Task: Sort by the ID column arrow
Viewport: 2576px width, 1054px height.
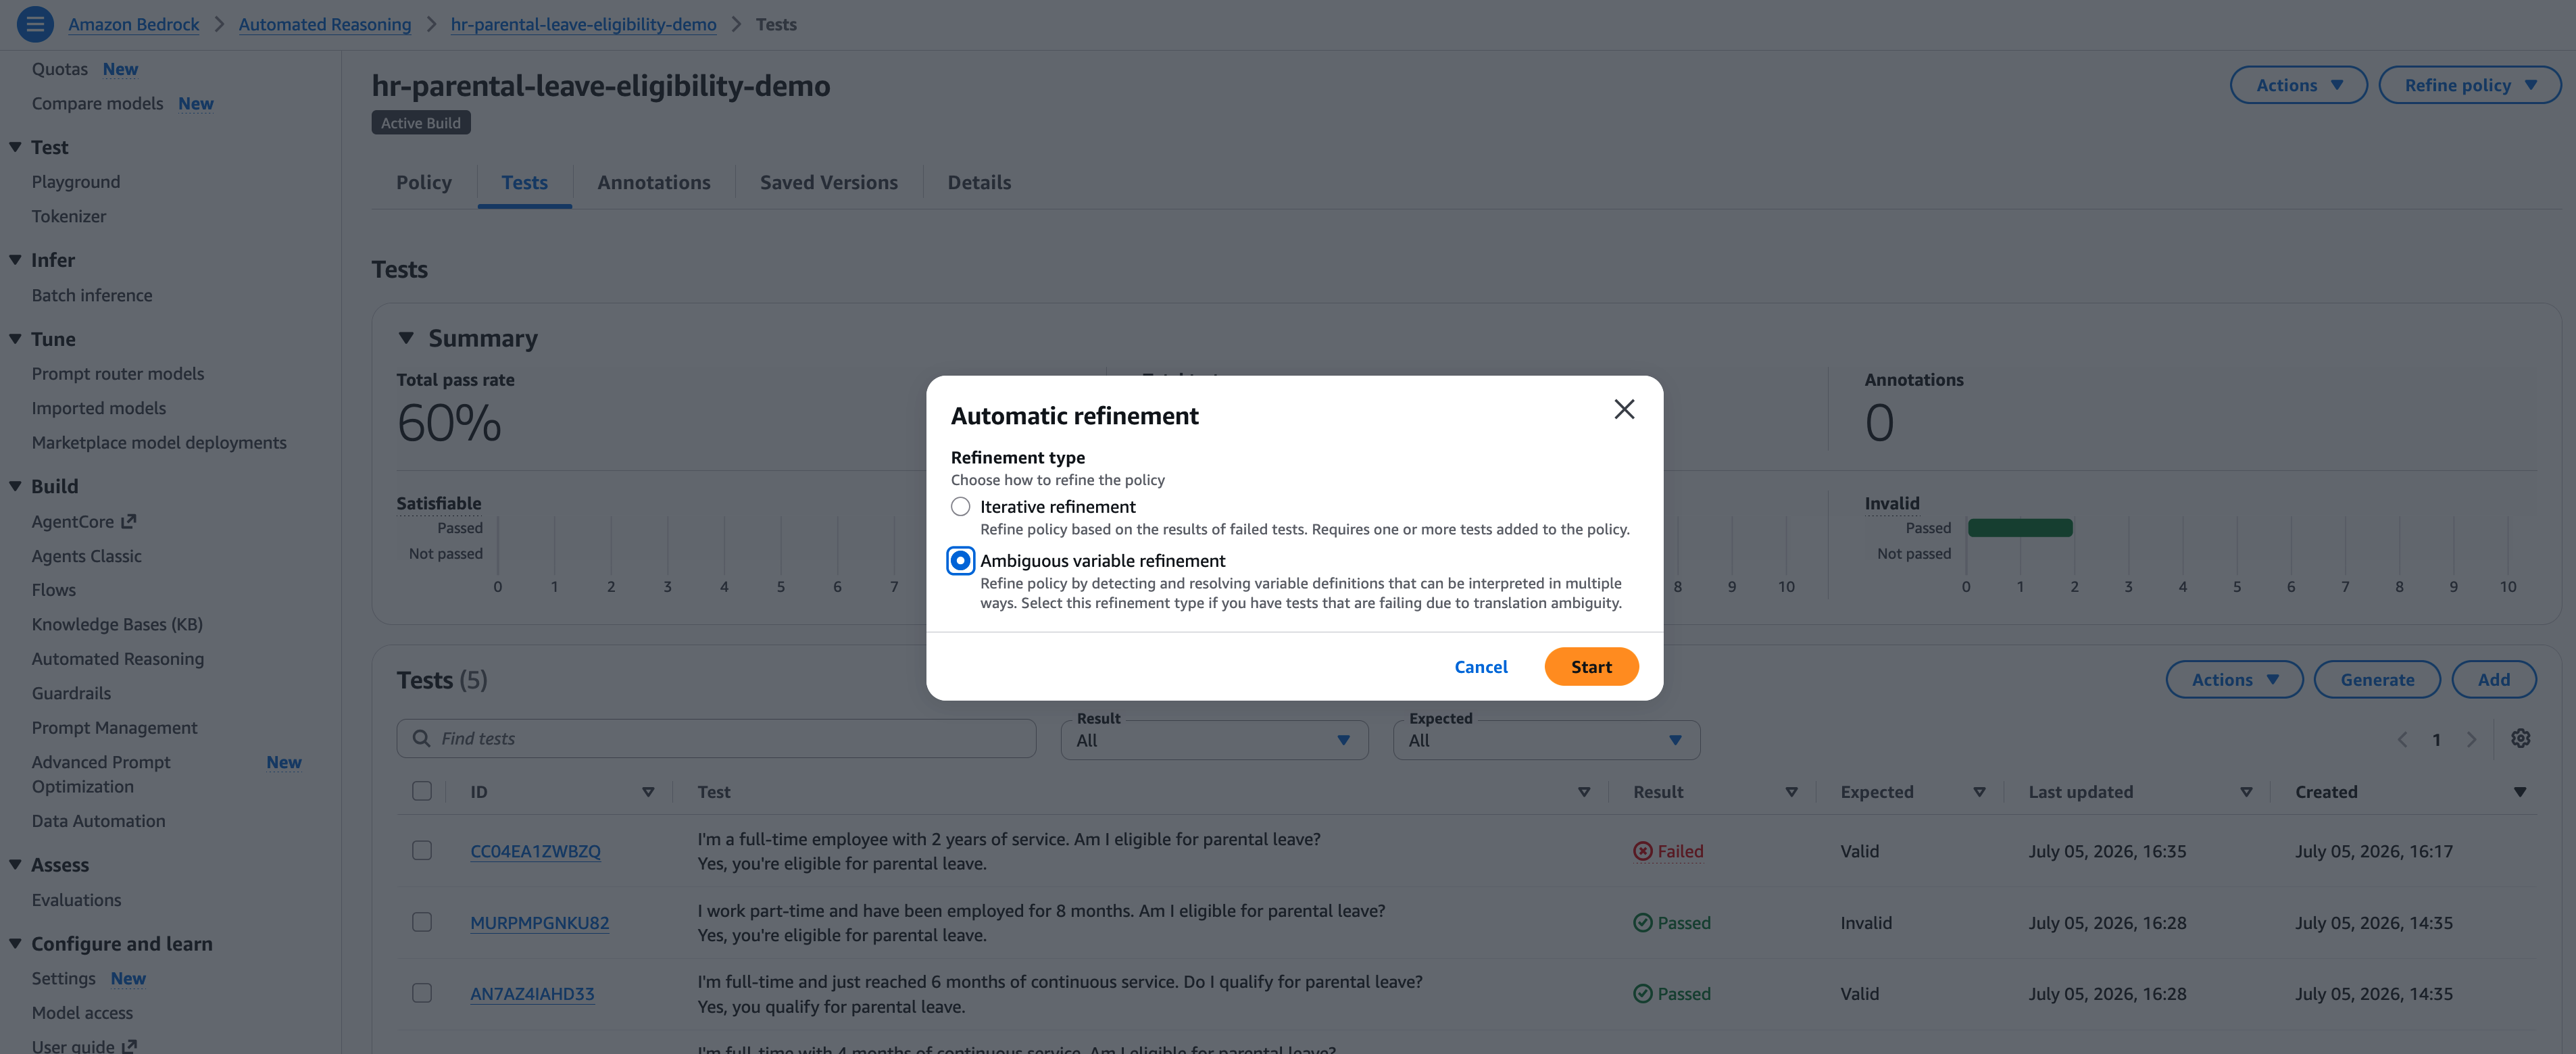Action: pyautogui.click(x=648, y=792)
